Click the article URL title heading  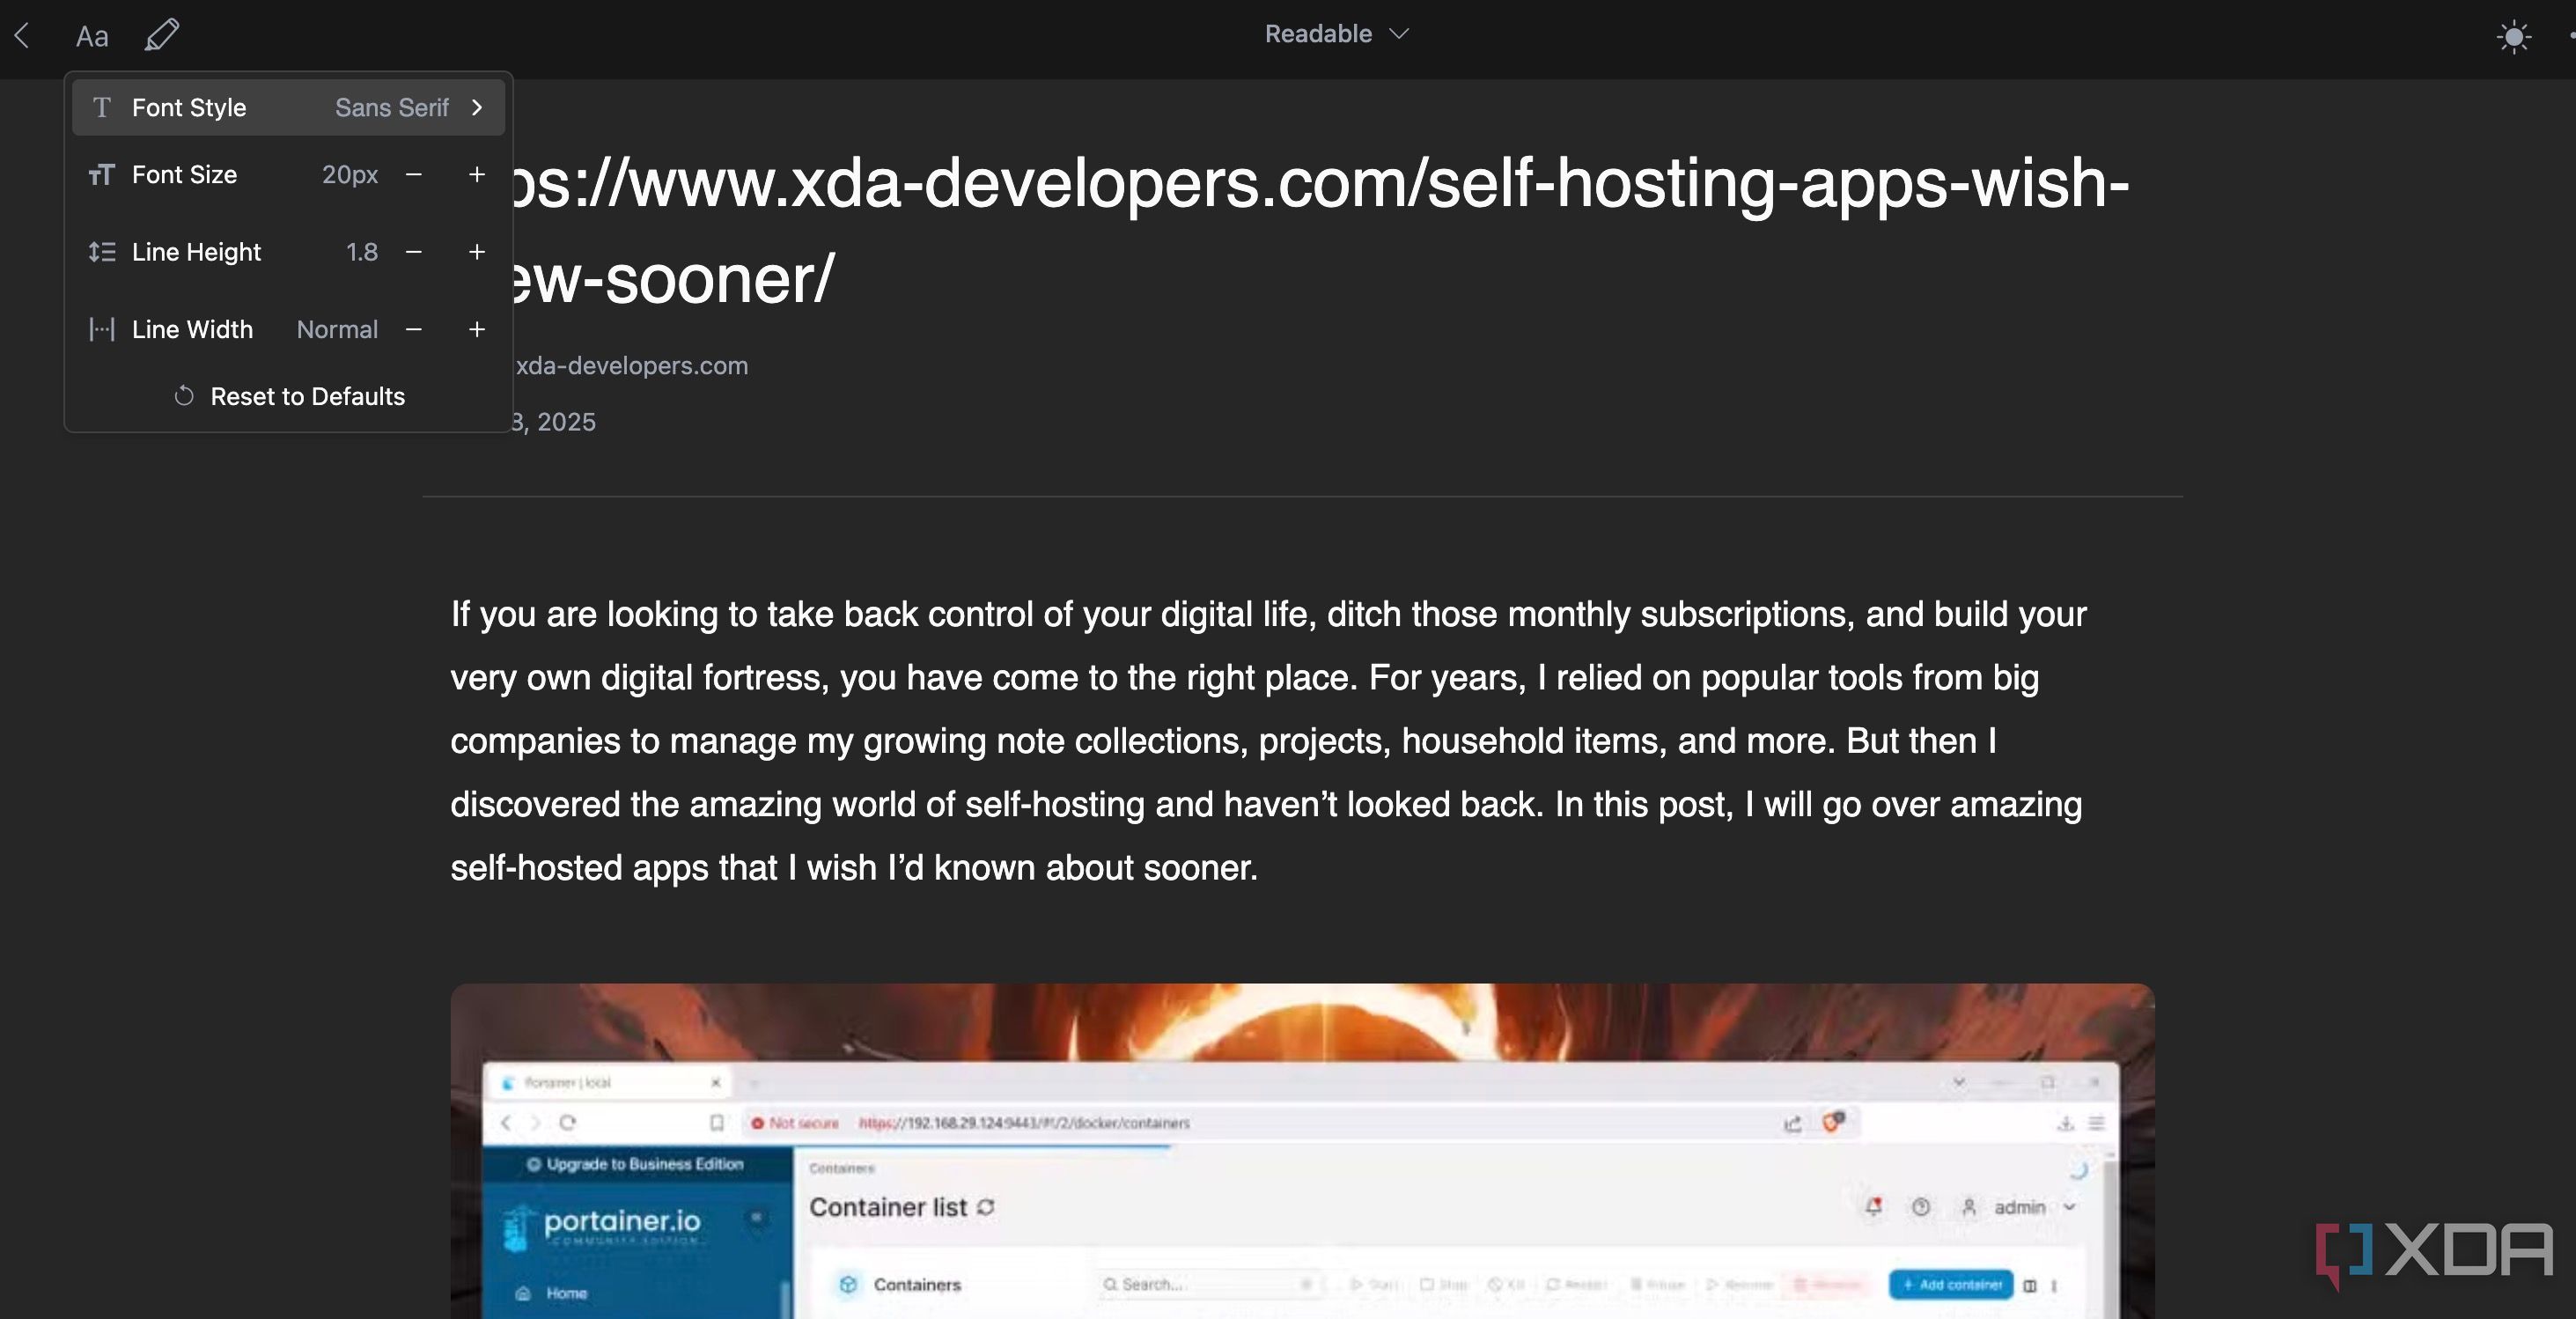[1319, 230]
